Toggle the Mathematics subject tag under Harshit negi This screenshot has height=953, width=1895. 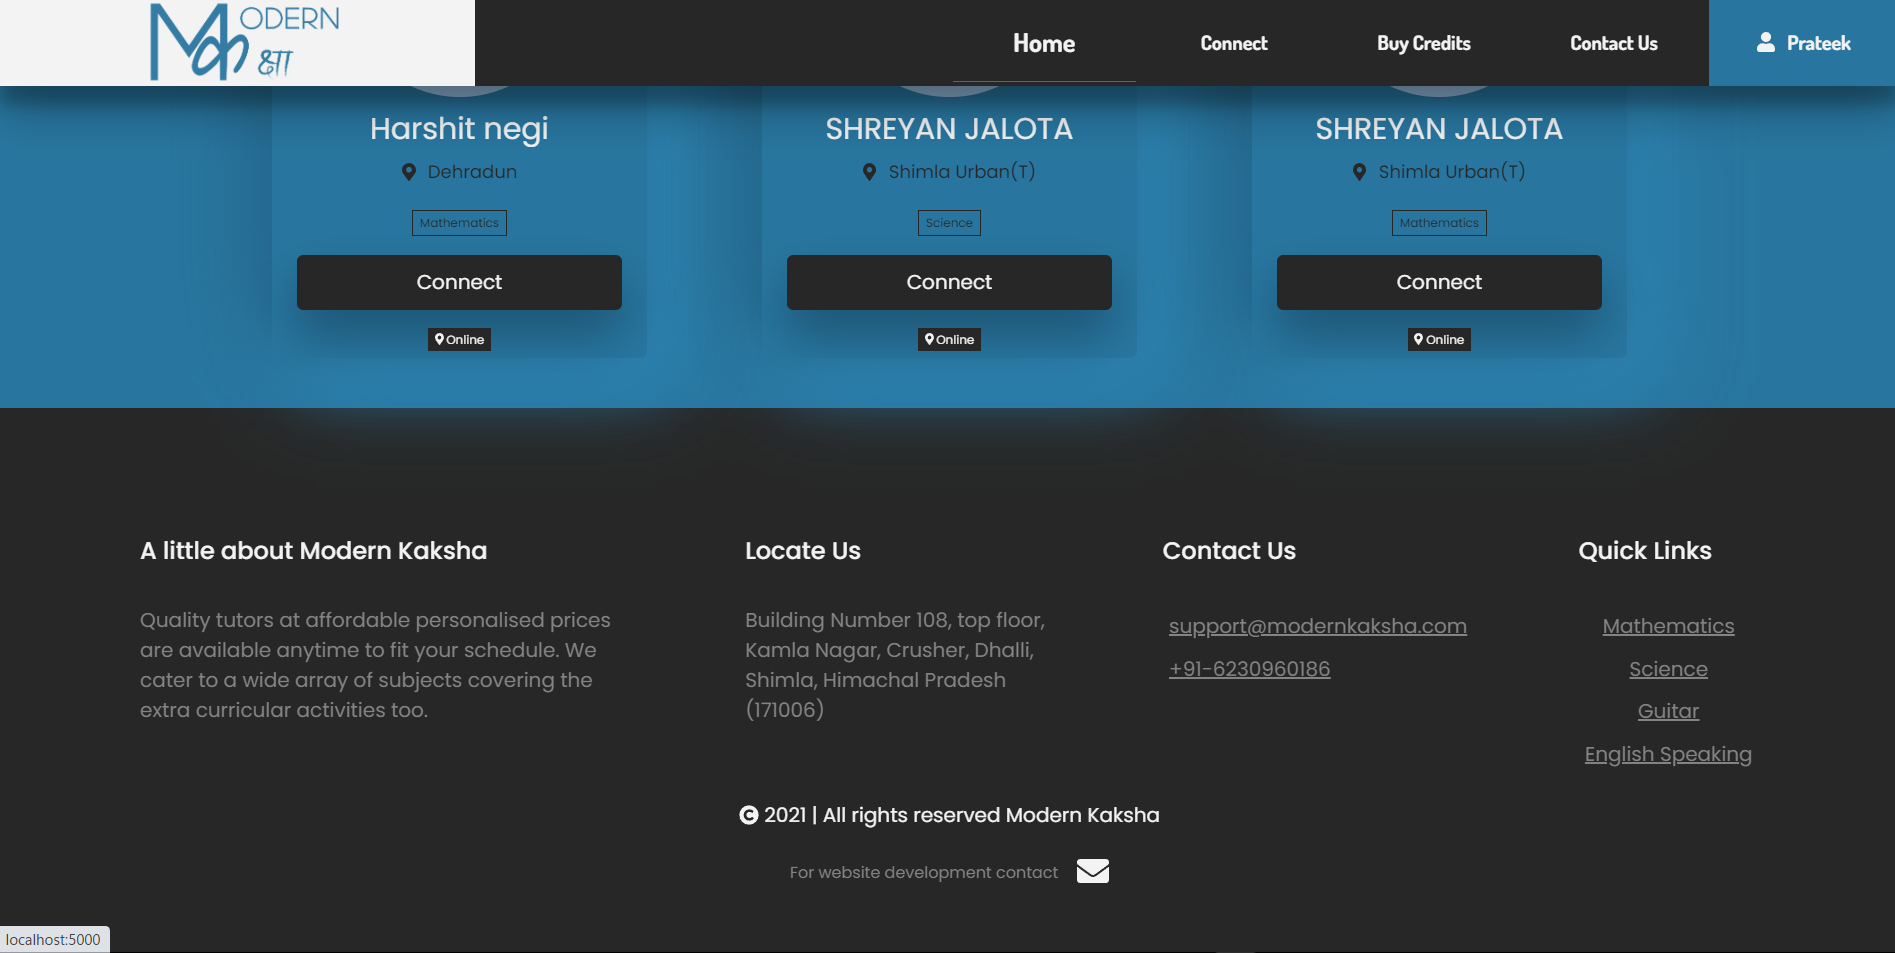tap(459, 222)
